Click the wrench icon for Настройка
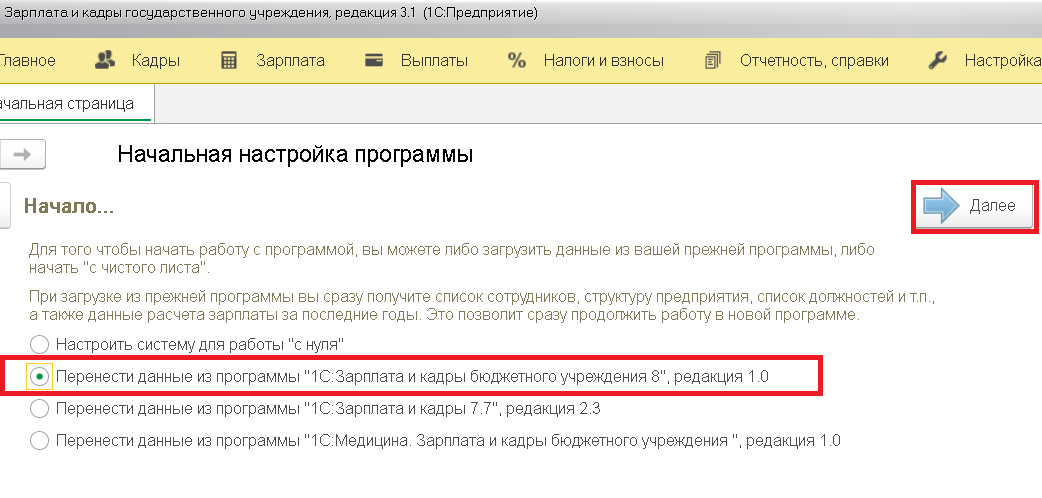This screenshot has height=498, width=1042. coord(936,61)
